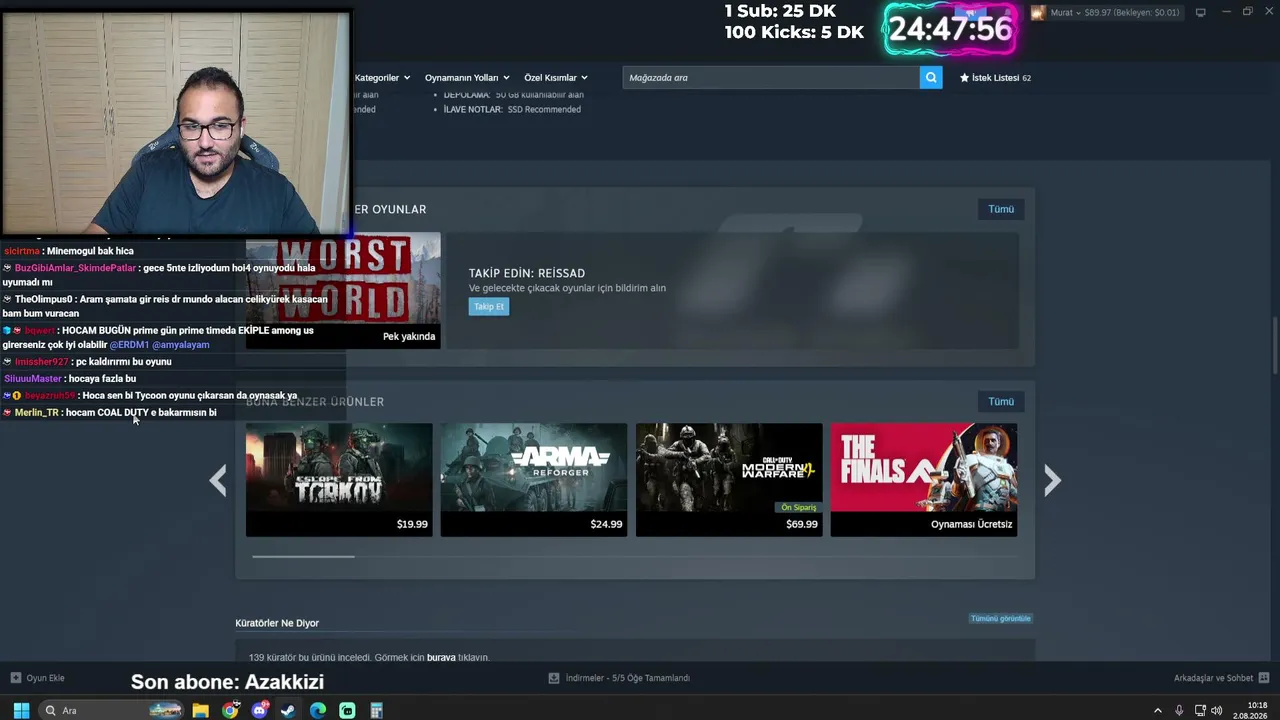Viewport: 1280px width, 720px height.
Task: Open the green Kick app in taskbar
Action: [347, 710]
